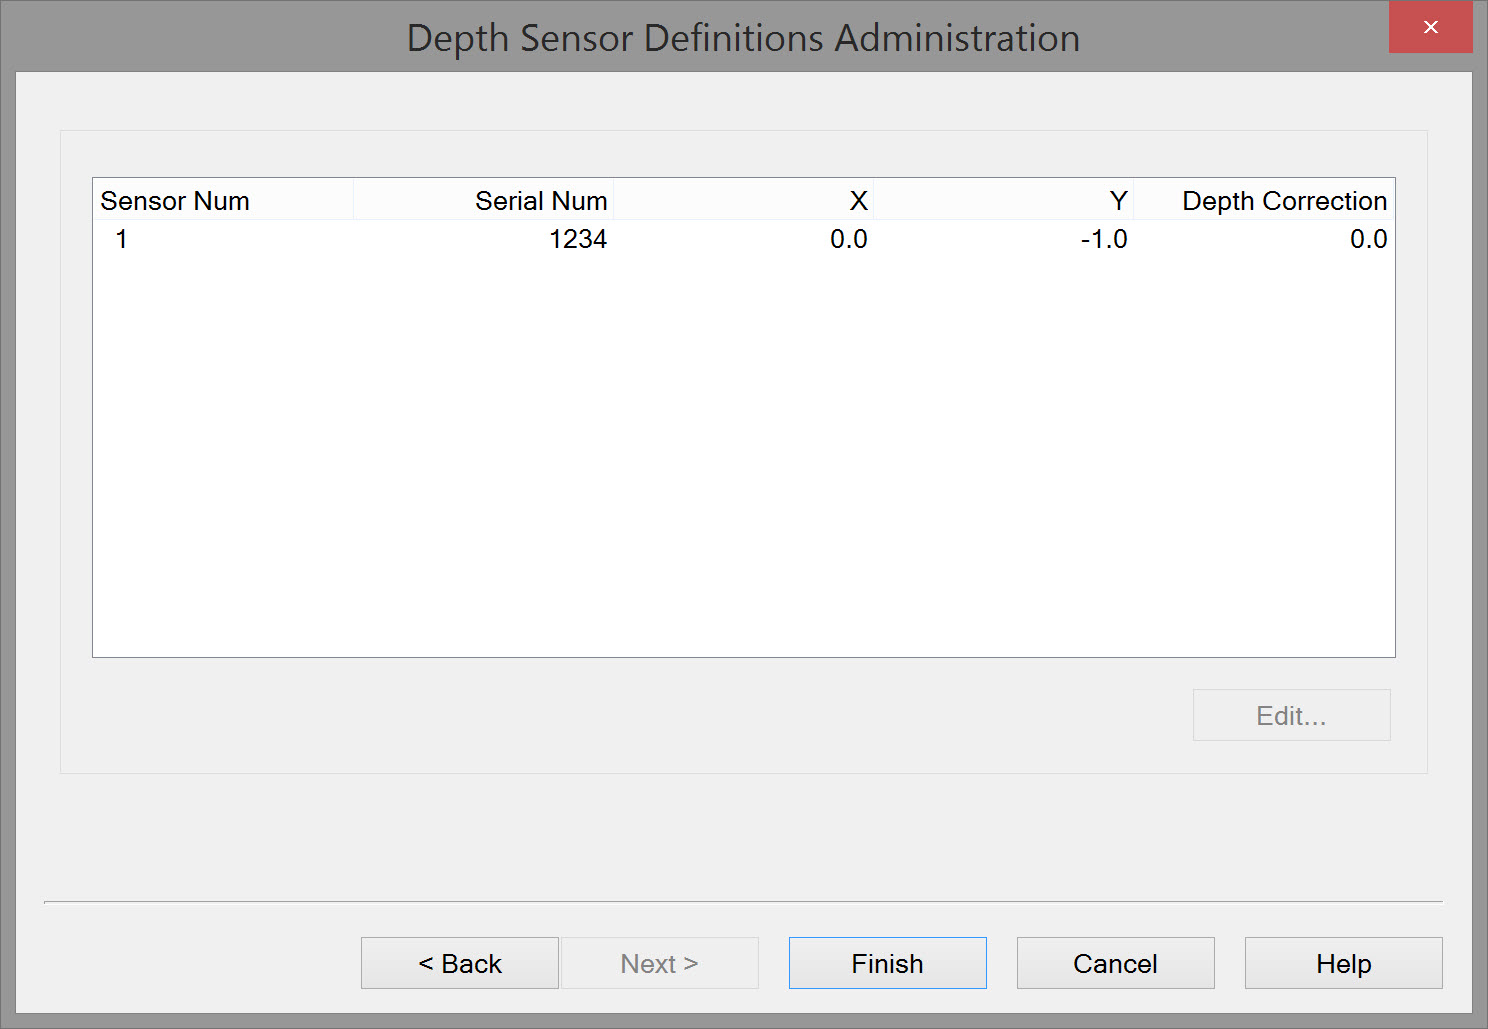Screen dimensions: 1488x1029
Task: Close the Depth Sensor Definitions window
Action: [1430, 27]
